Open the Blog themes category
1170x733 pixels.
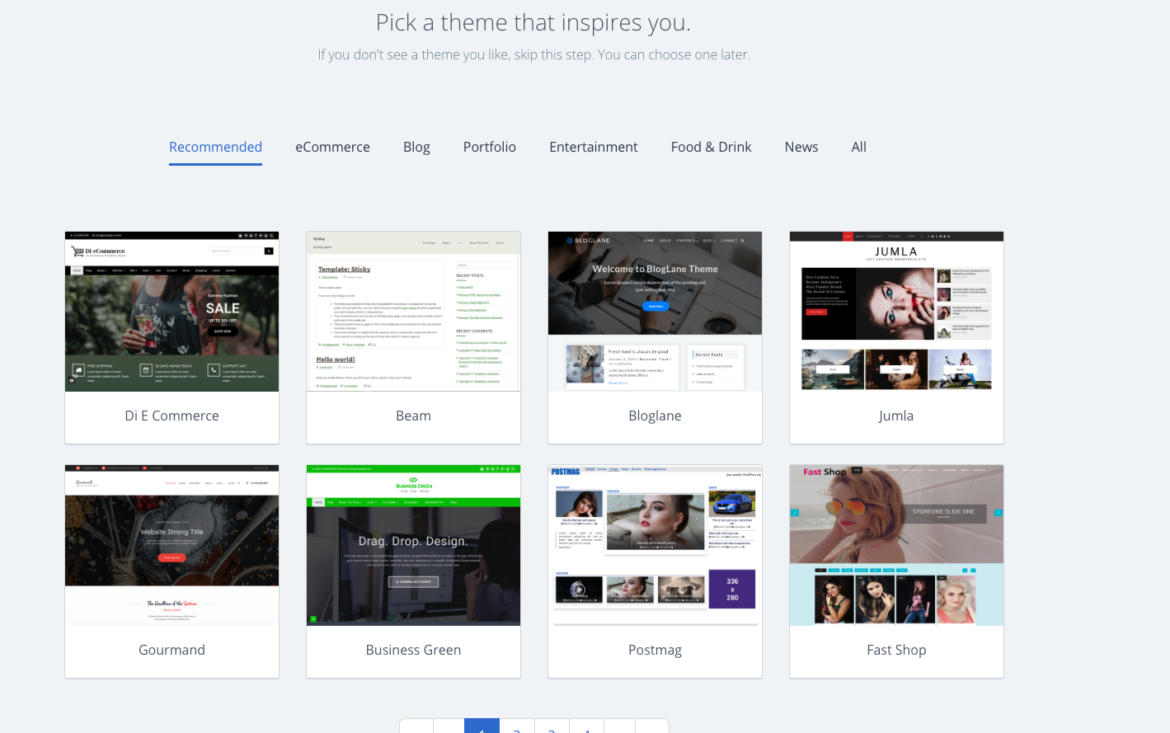416,146
